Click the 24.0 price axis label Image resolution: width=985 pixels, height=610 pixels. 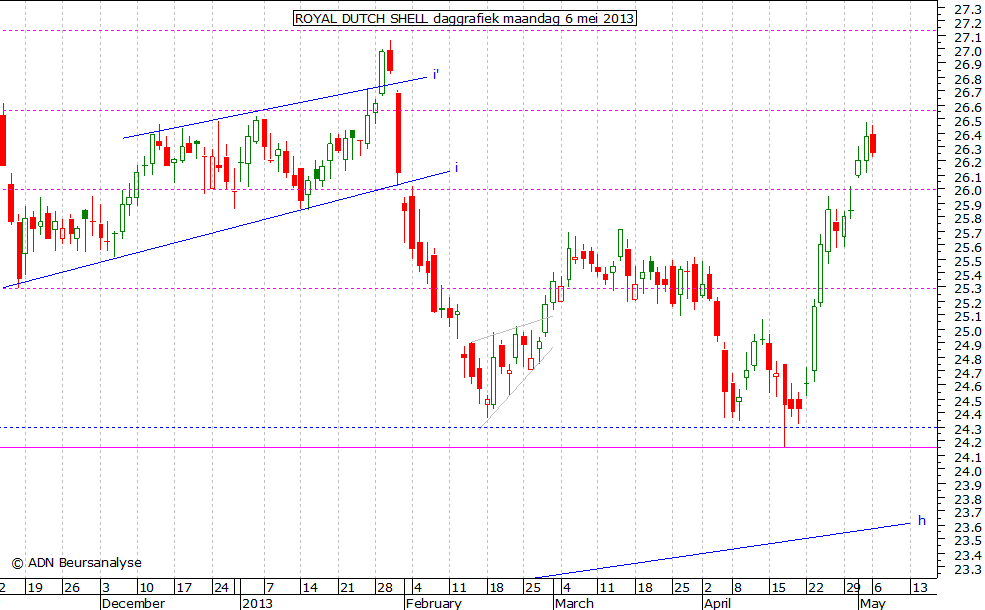point(967,472)
